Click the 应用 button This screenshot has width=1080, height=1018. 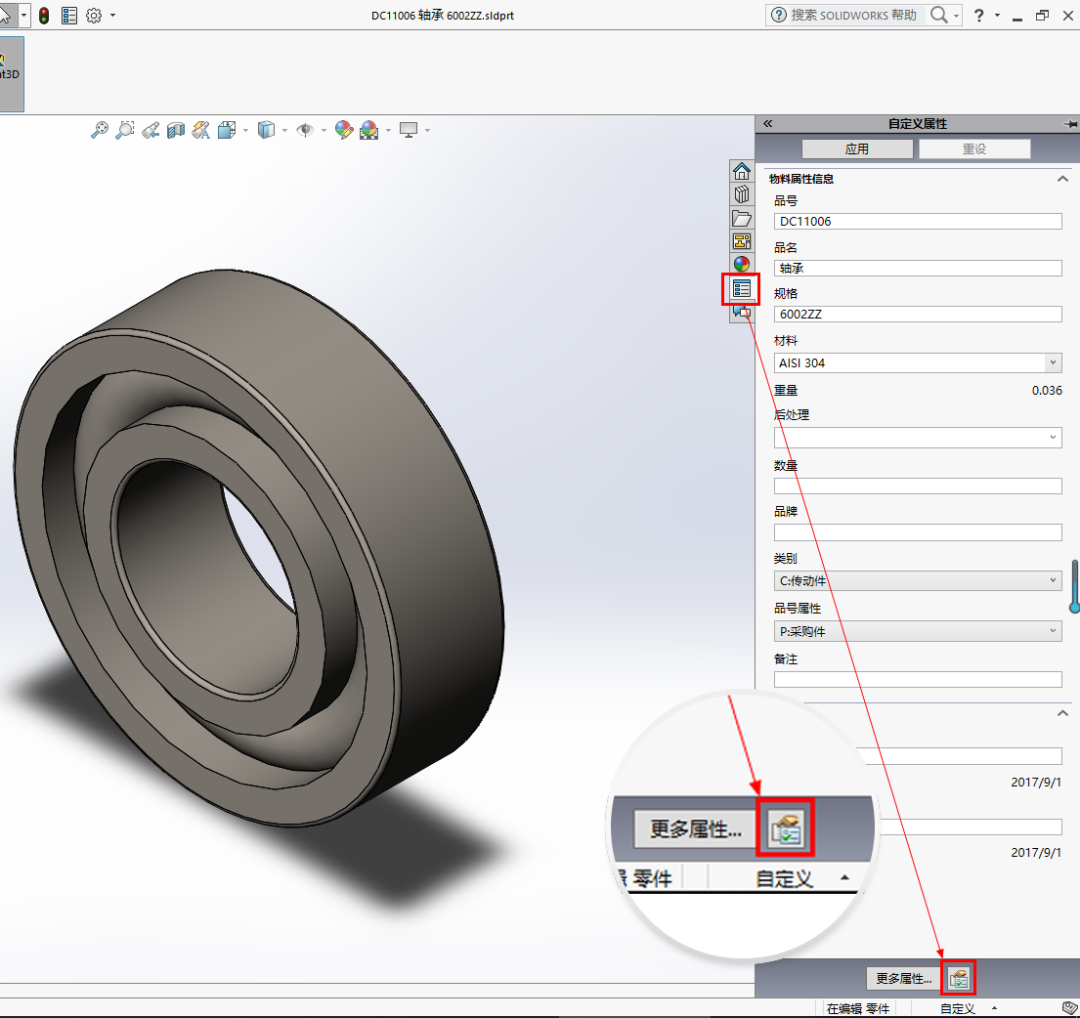[857, 149]
